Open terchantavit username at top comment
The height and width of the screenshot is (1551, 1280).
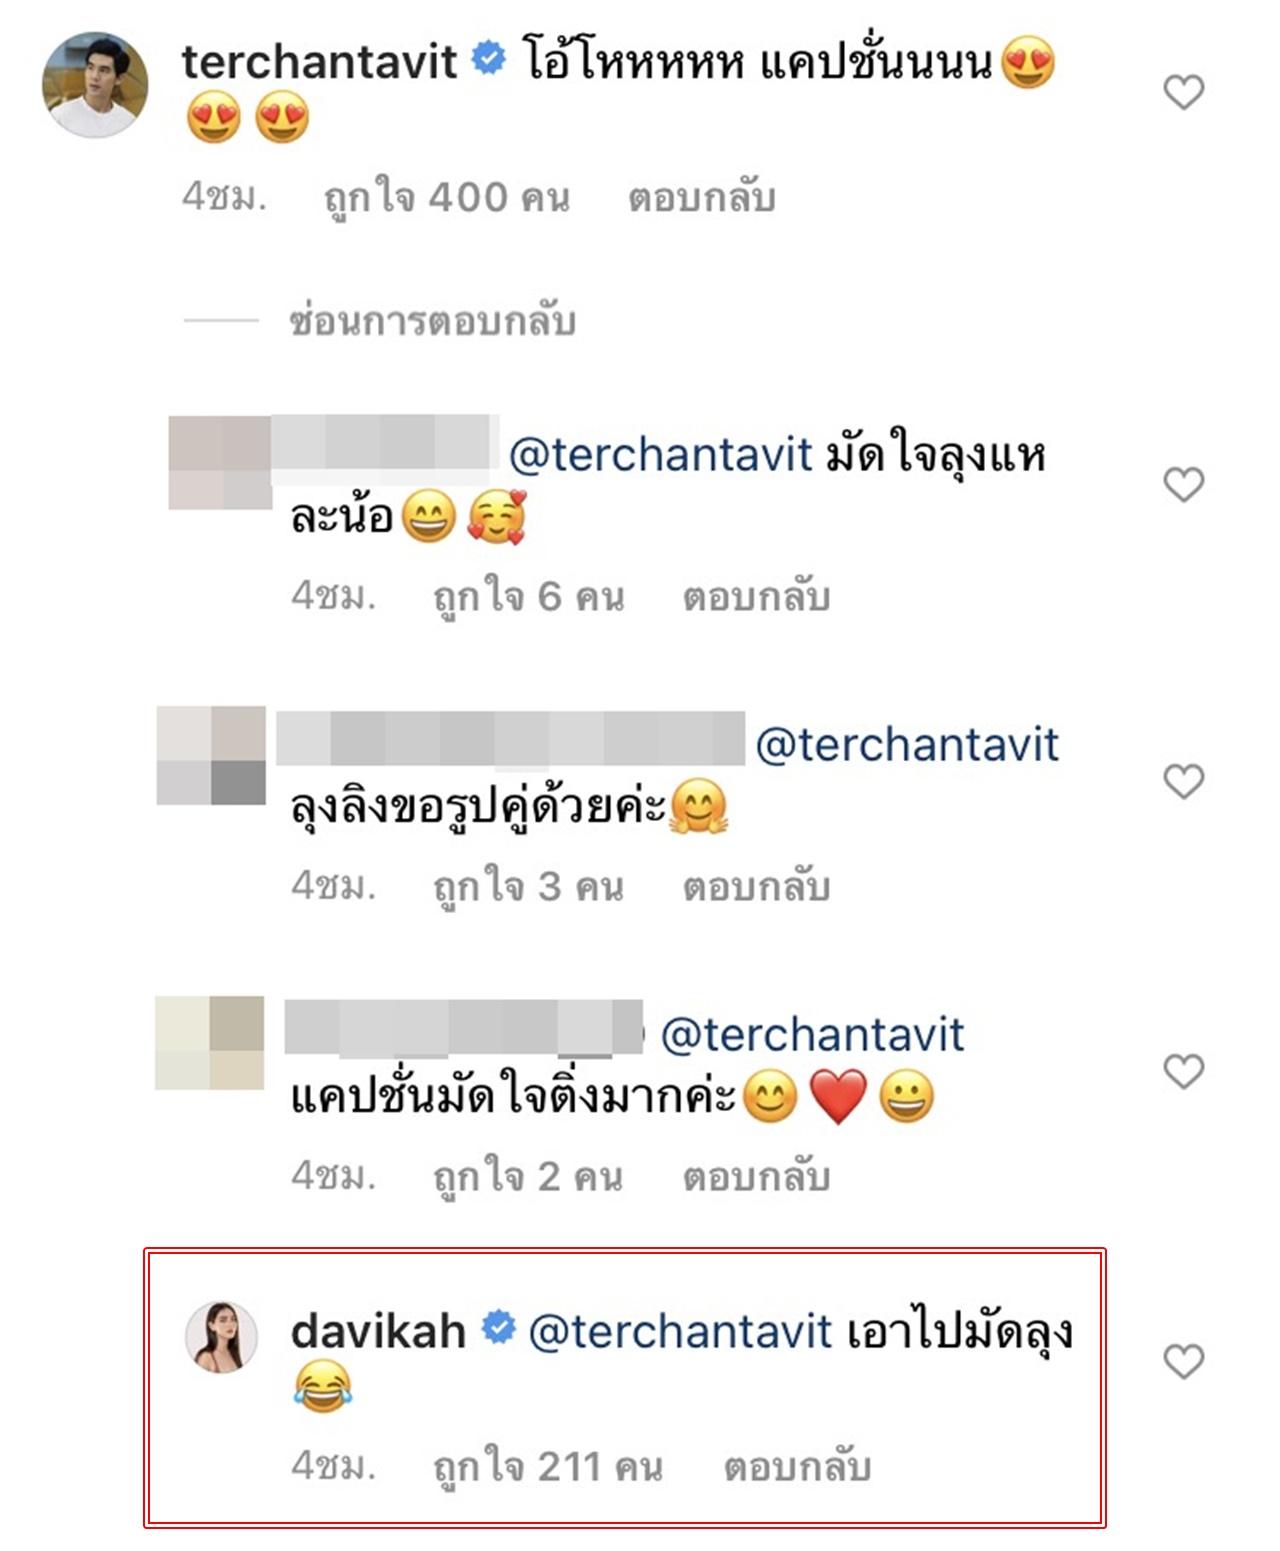(x=319, y=62)
